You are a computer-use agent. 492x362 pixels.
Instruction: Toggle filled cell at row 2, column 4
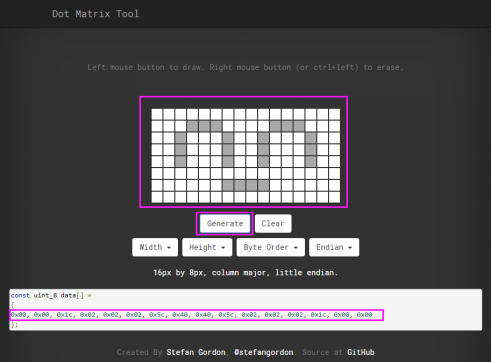click(x=192, y=126)
